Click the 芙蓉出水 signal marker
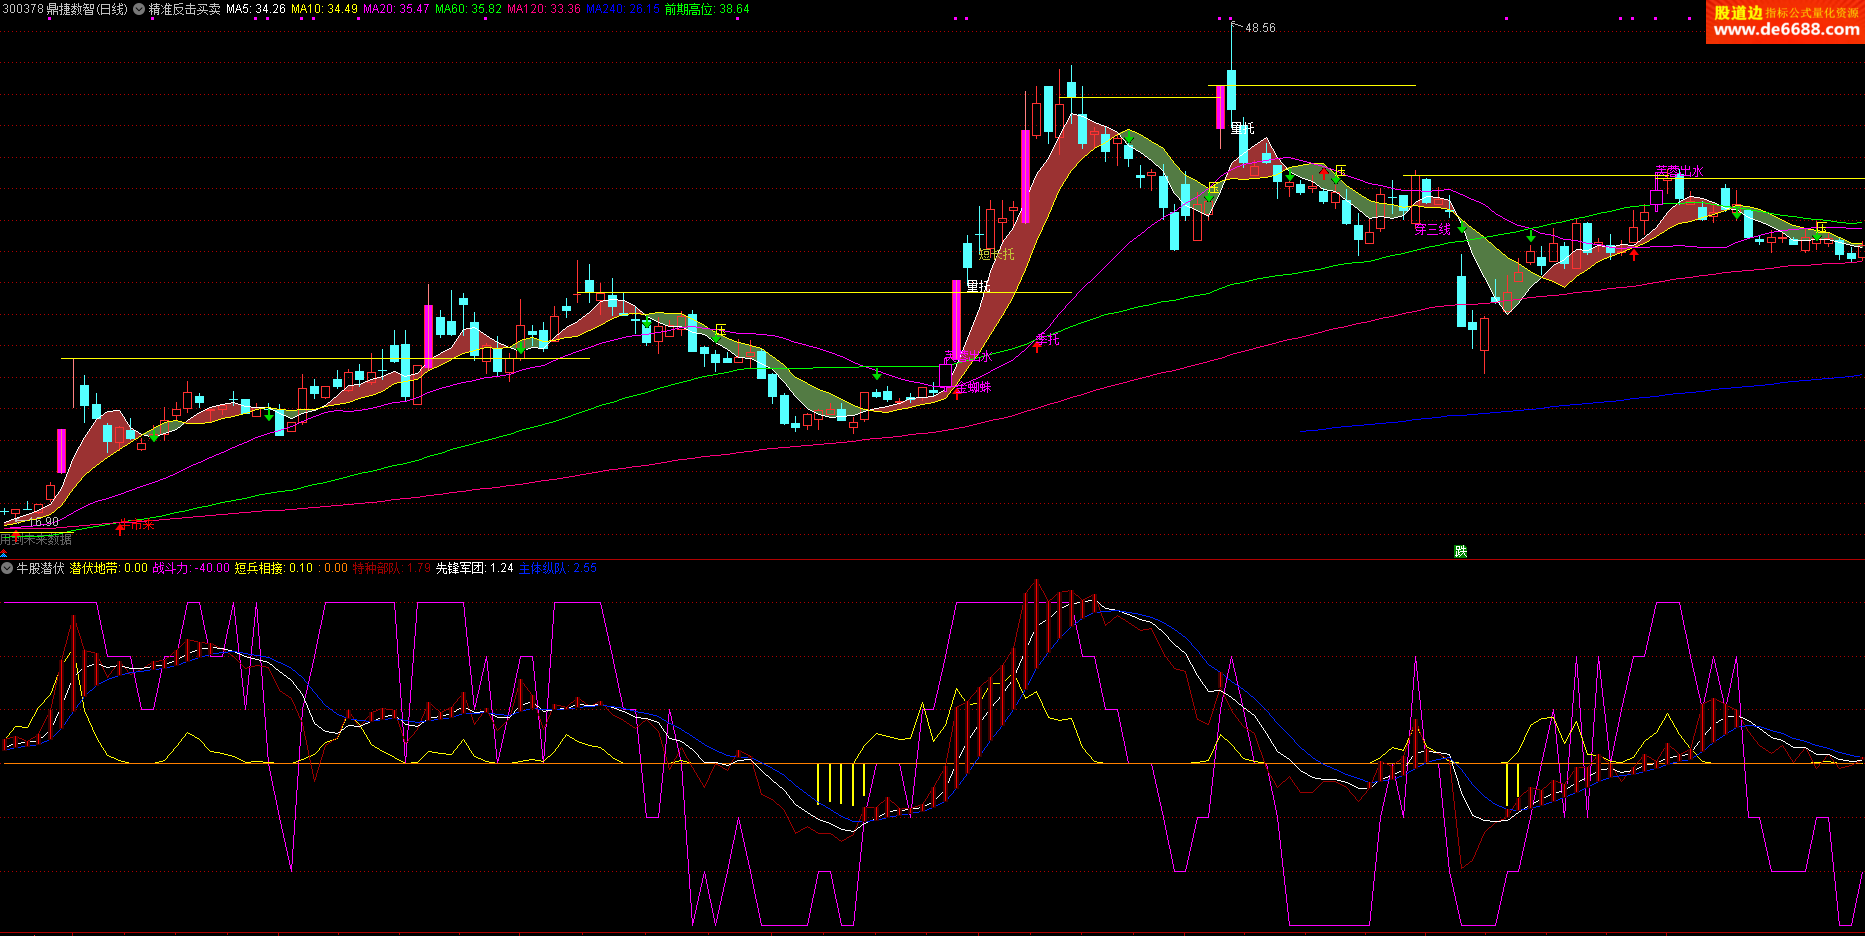This screenshot has height=936, width=1865. tap(1678, 172)
